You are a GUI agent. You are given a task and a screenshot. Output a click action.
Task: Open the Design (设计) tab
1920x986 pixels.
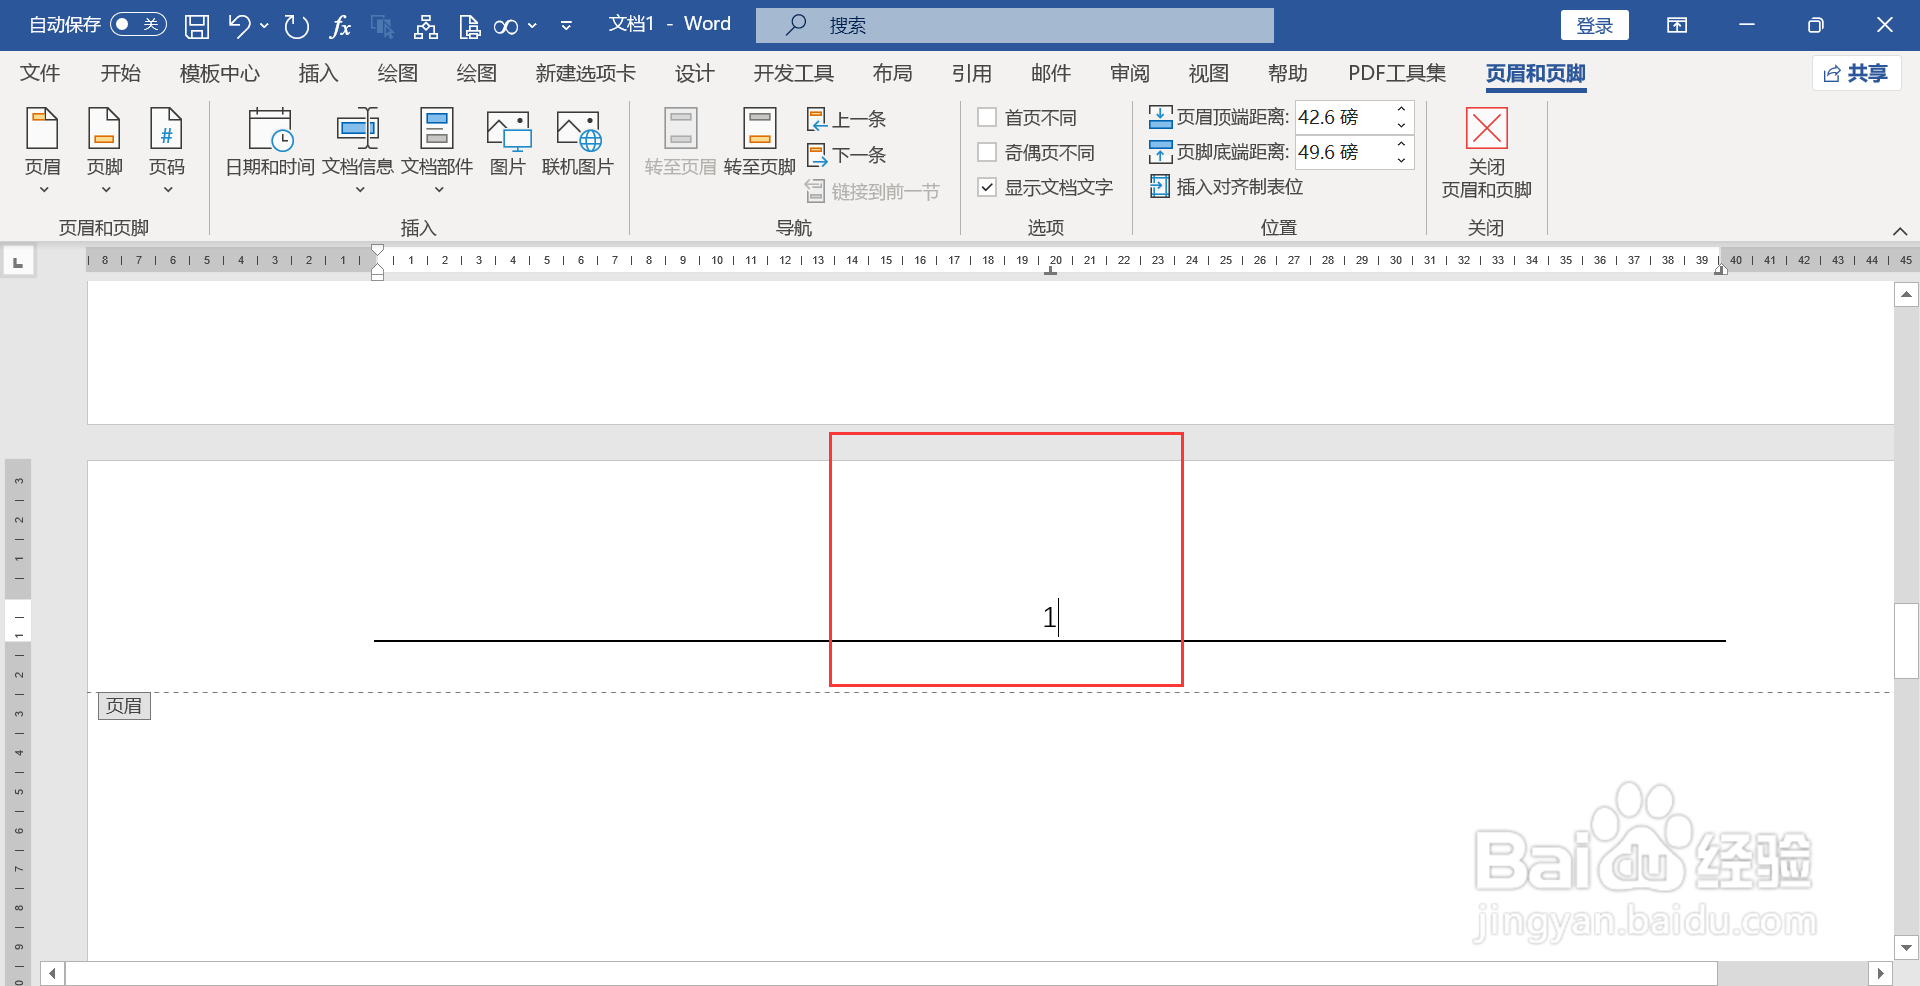694,73
